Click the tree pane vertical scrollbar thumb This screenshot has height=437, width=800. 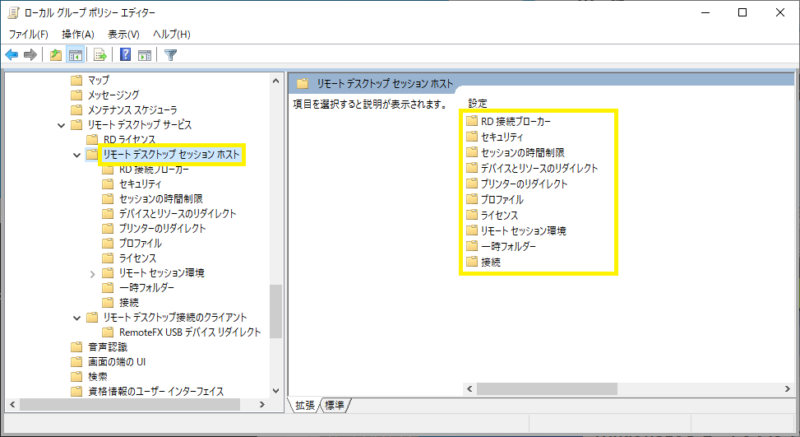pos(276,311)
